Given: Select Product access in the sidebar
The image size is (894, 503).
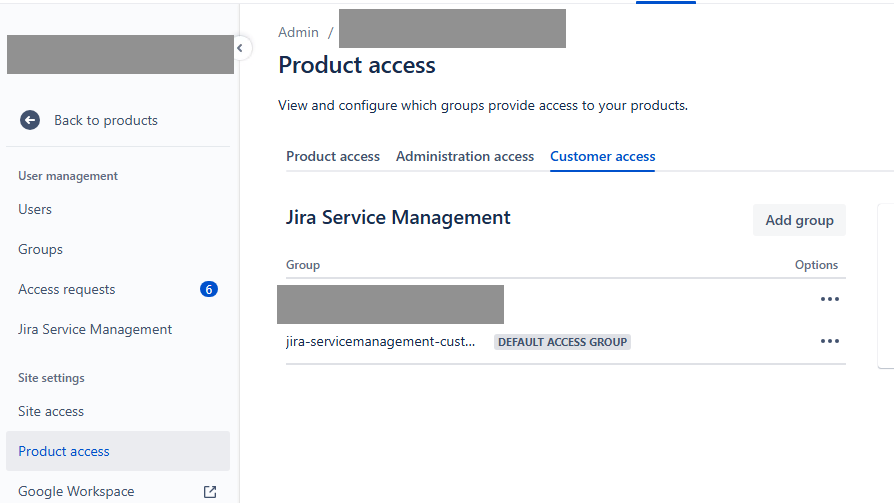Looking at the screenshot, I should tap(118, 451).
